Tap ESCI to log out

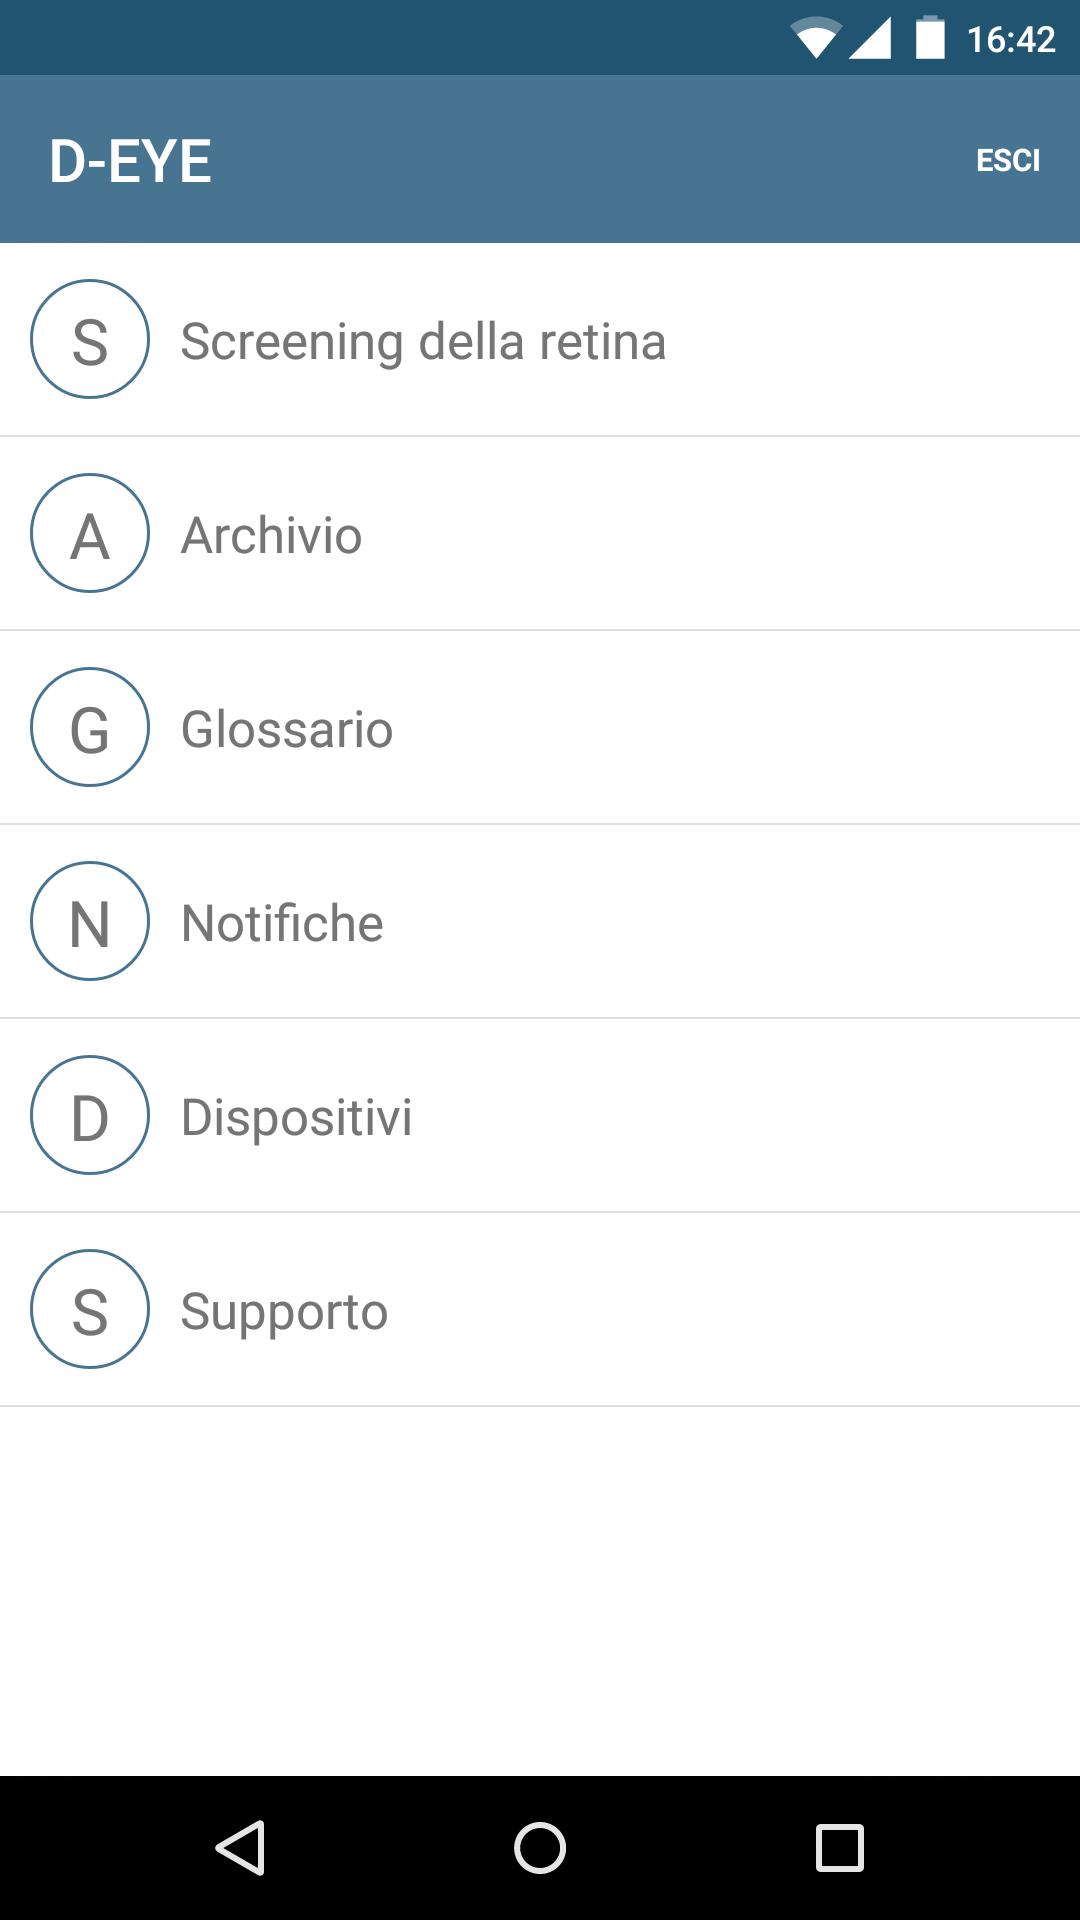click(x=1008, y=160)
